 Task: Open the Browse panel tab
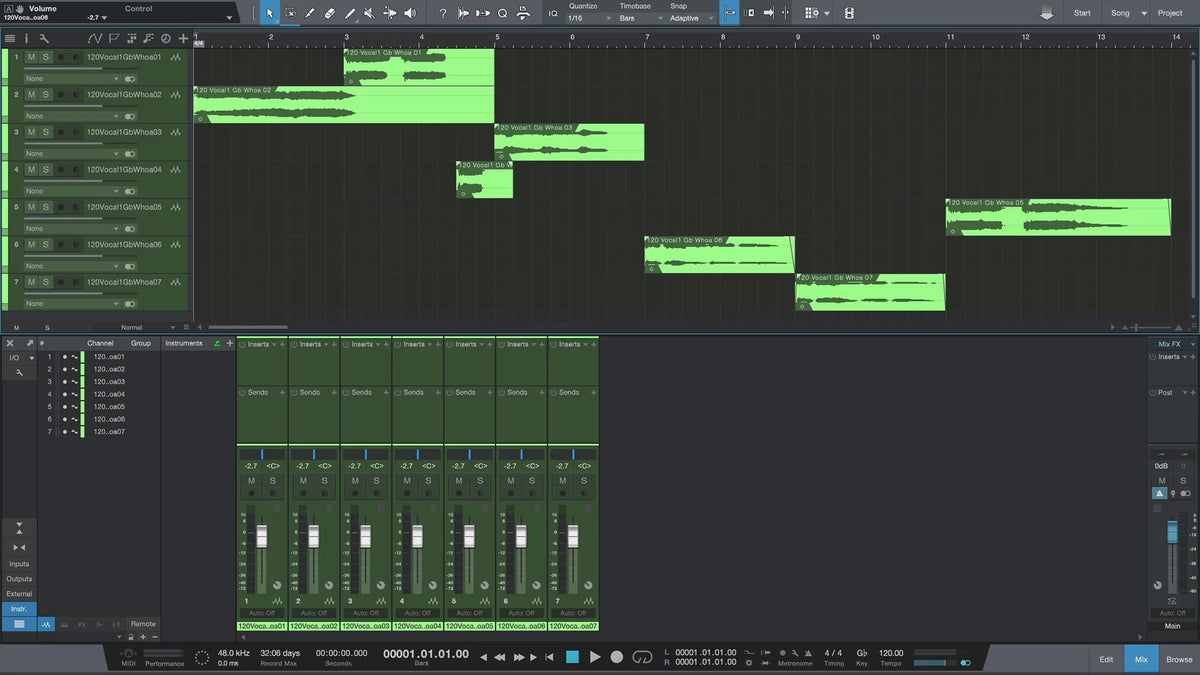[1179, 659]
